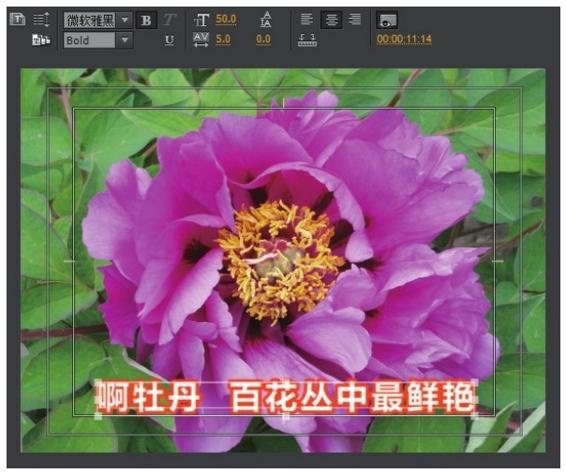Open Roll/Crawl Options icon
Screen dimensions: 566x474
tap(41, 19)
